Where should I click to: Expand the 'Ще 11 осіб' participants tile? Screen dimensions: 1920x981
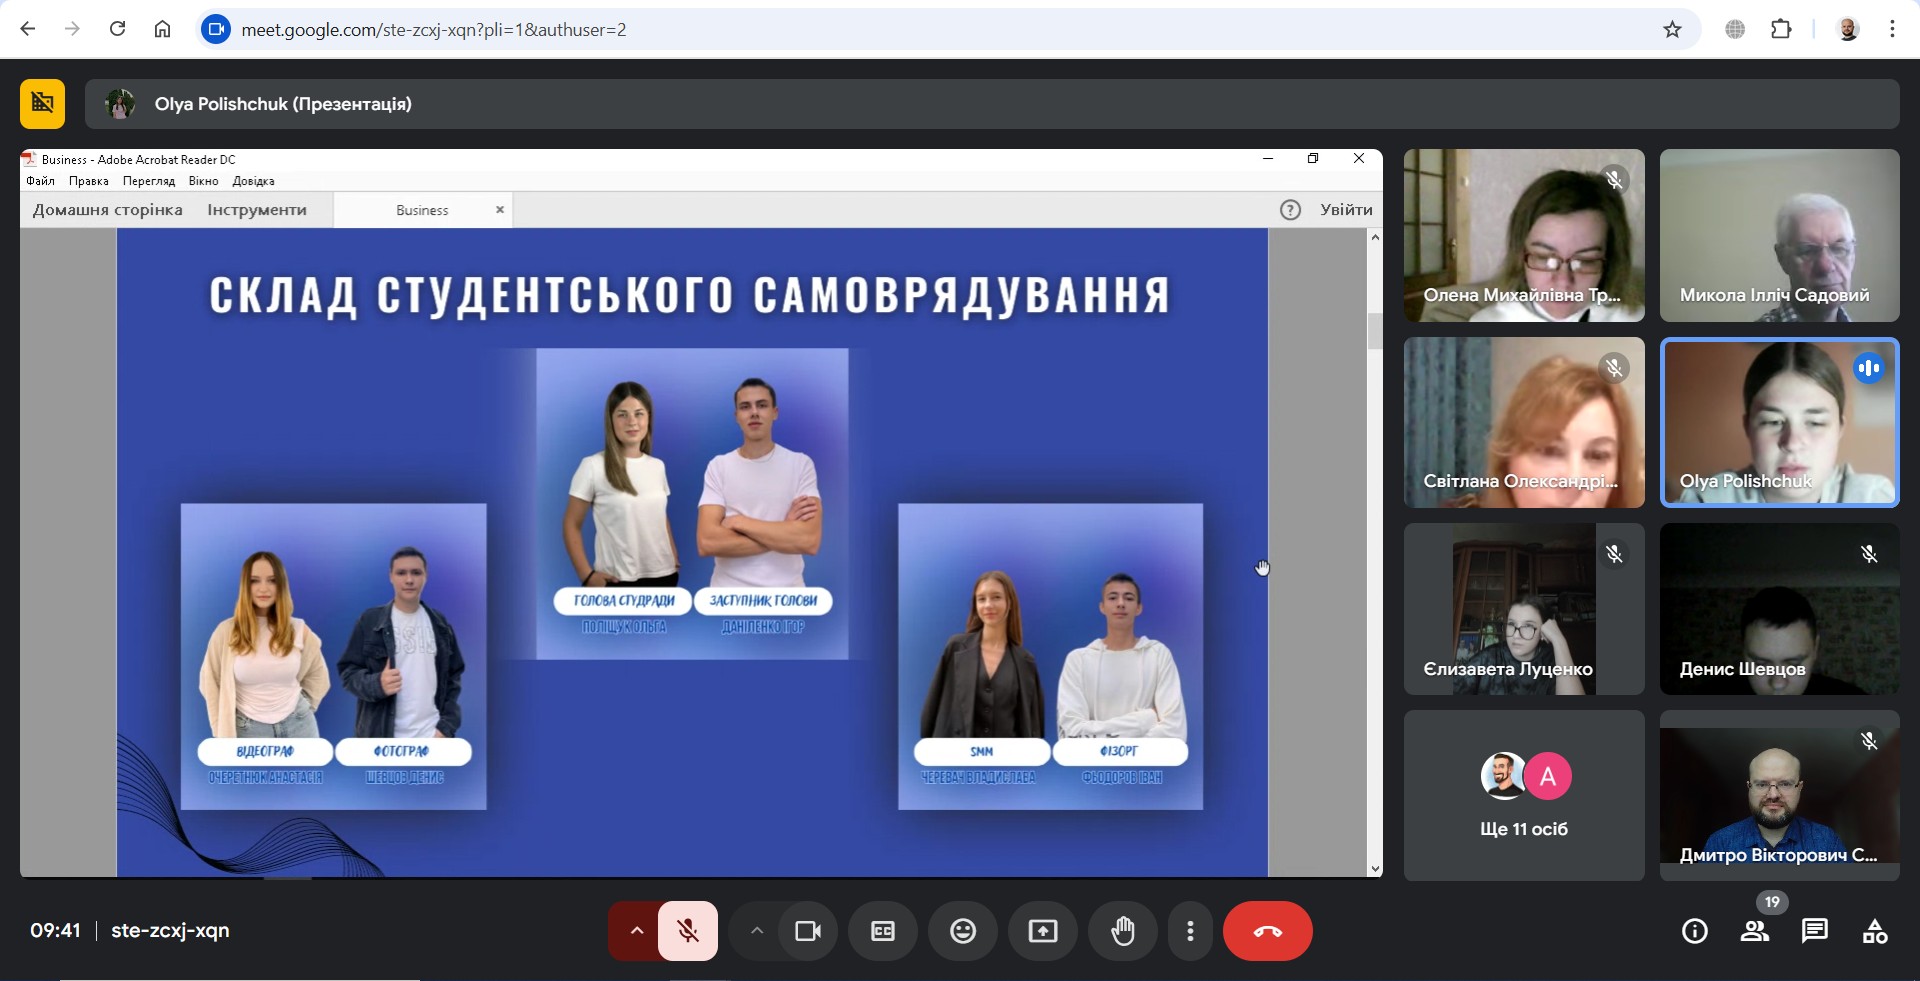tap(1523, 795)
